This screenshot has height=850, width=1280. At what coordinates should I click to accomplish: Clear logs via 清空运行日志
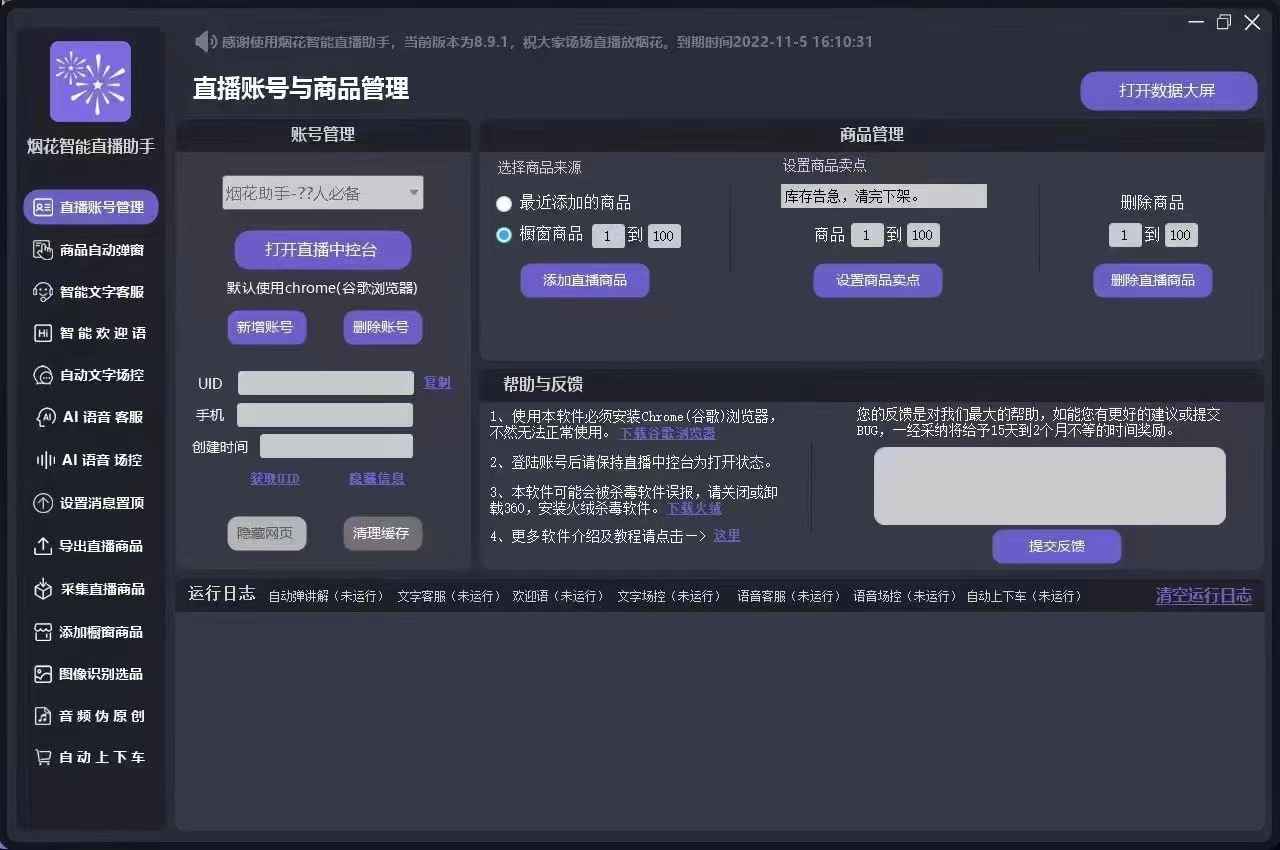[1204, 593]
